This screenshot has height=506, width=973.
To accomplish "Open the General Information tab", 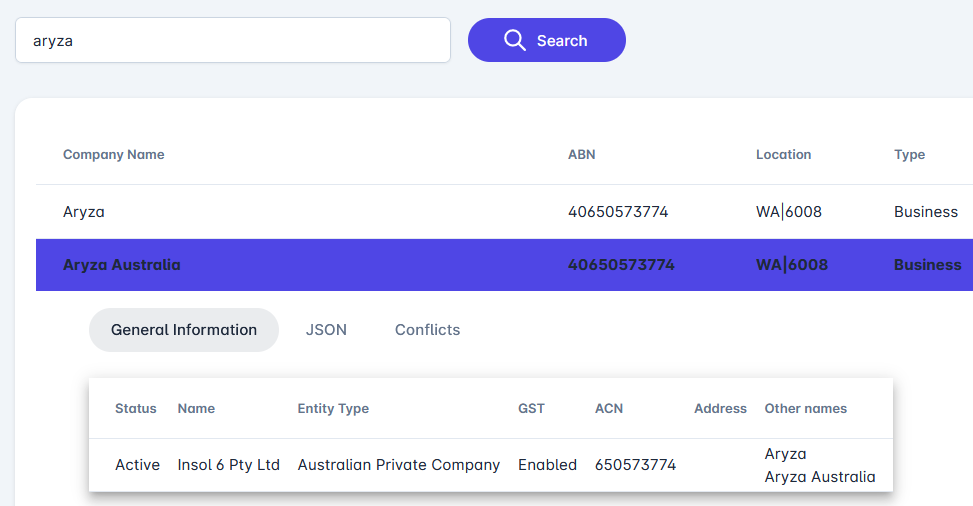I will tap(184, 330).
